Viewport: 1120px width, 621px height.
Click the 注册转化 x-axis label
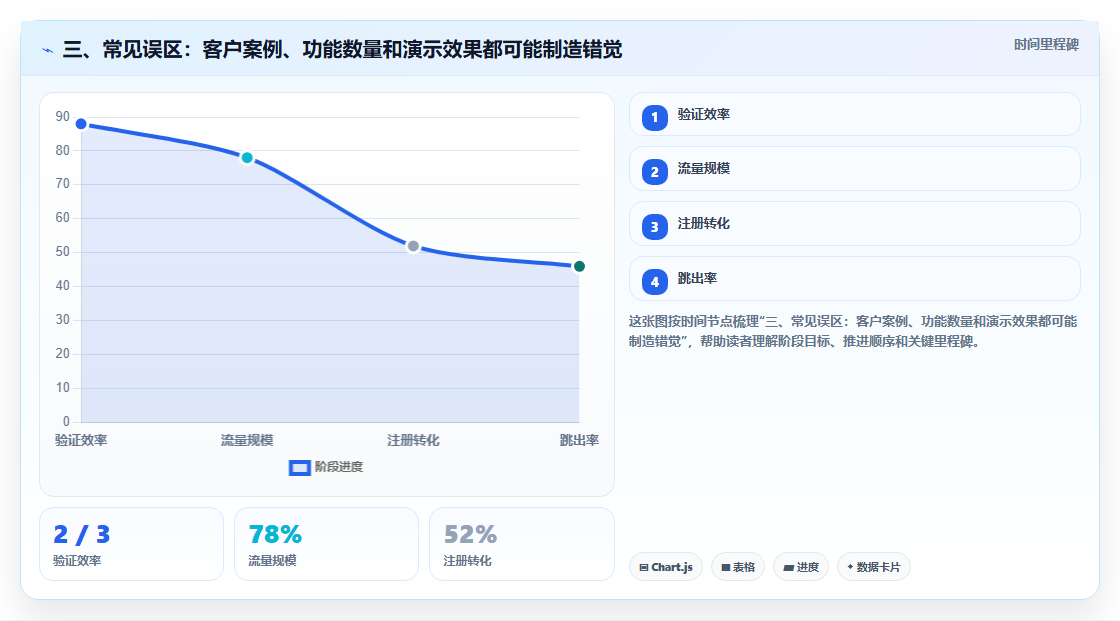tap(413, 441)
